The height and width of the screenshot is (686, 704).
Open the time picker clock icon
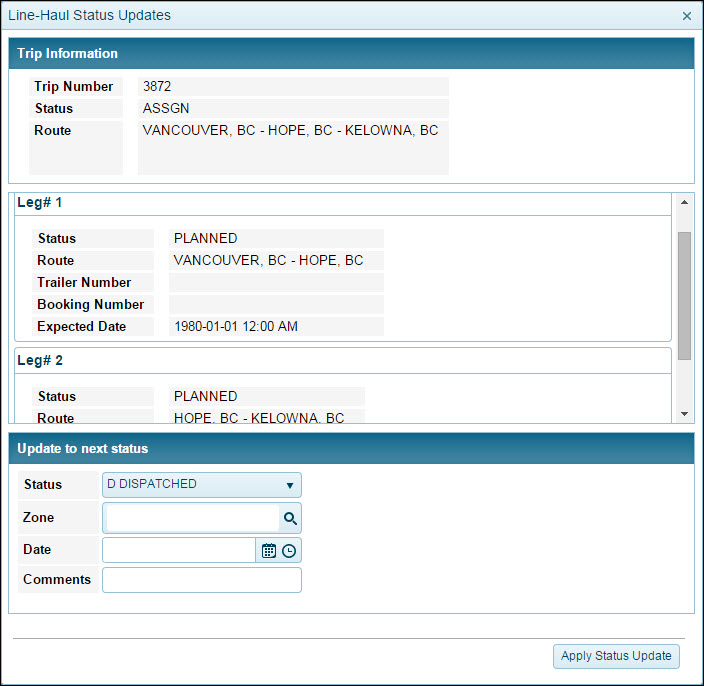point(289,550)
